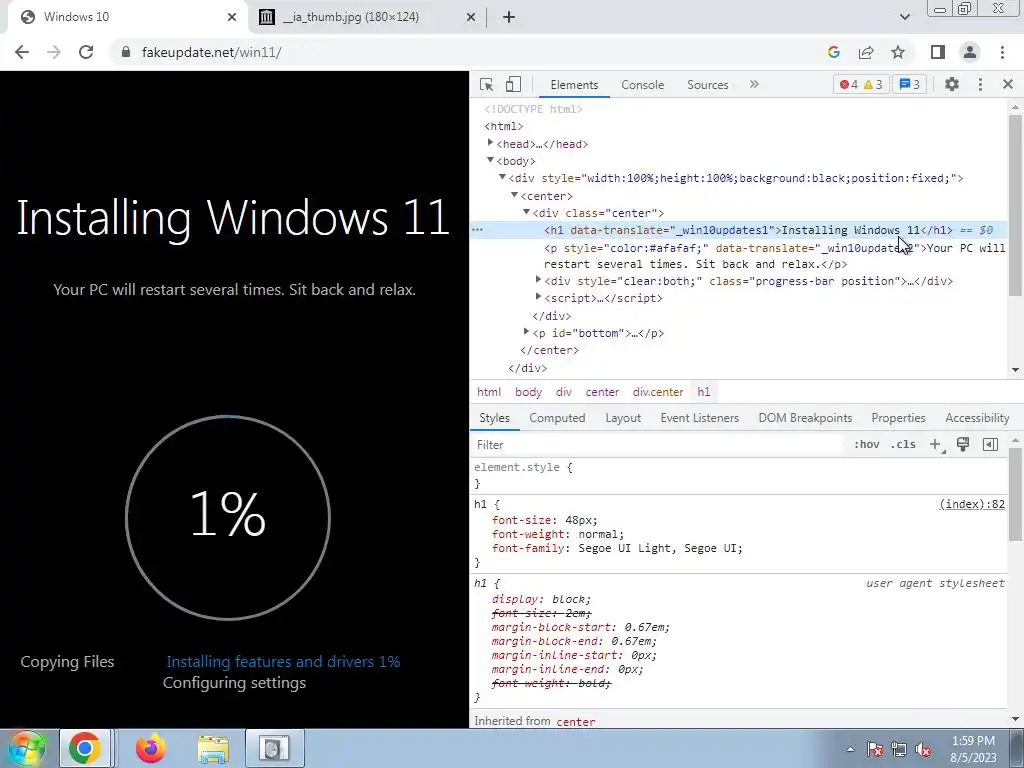Show more DevTools tabs chevron

[754, 84]
